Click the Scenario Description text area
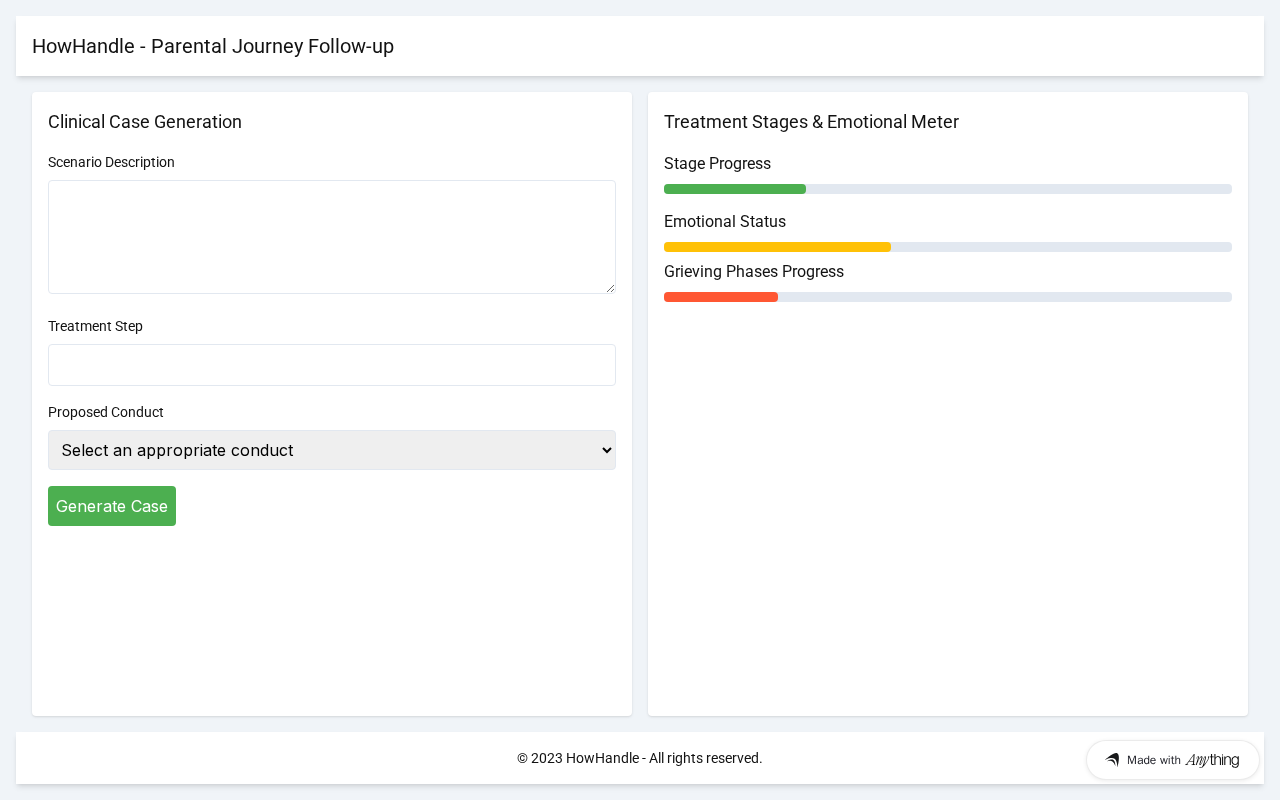The height and width of the screenshot is (800, 1280). pos(331,236)
